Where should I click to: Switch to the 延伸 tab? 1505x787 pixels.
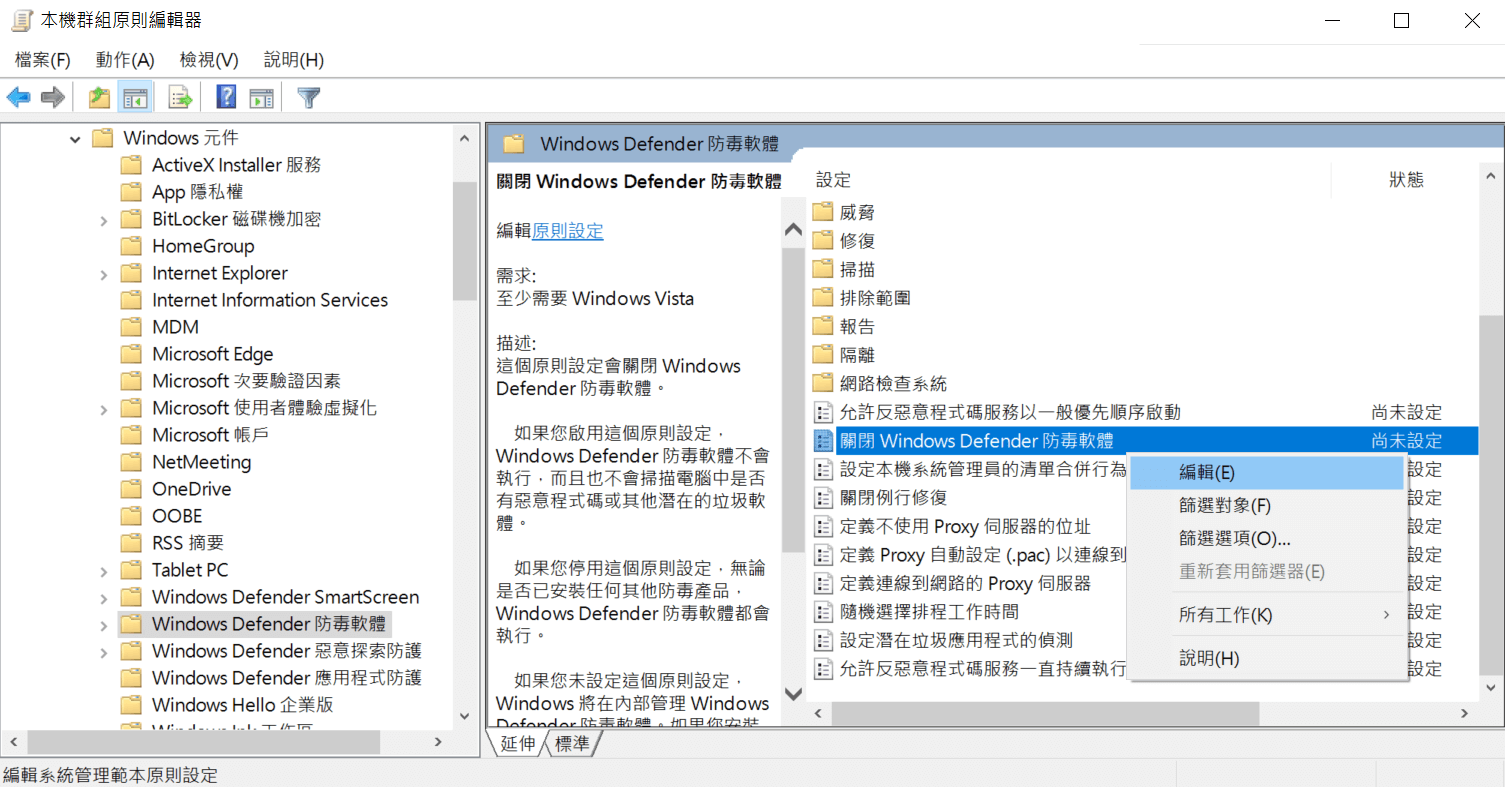pos(518,744)
